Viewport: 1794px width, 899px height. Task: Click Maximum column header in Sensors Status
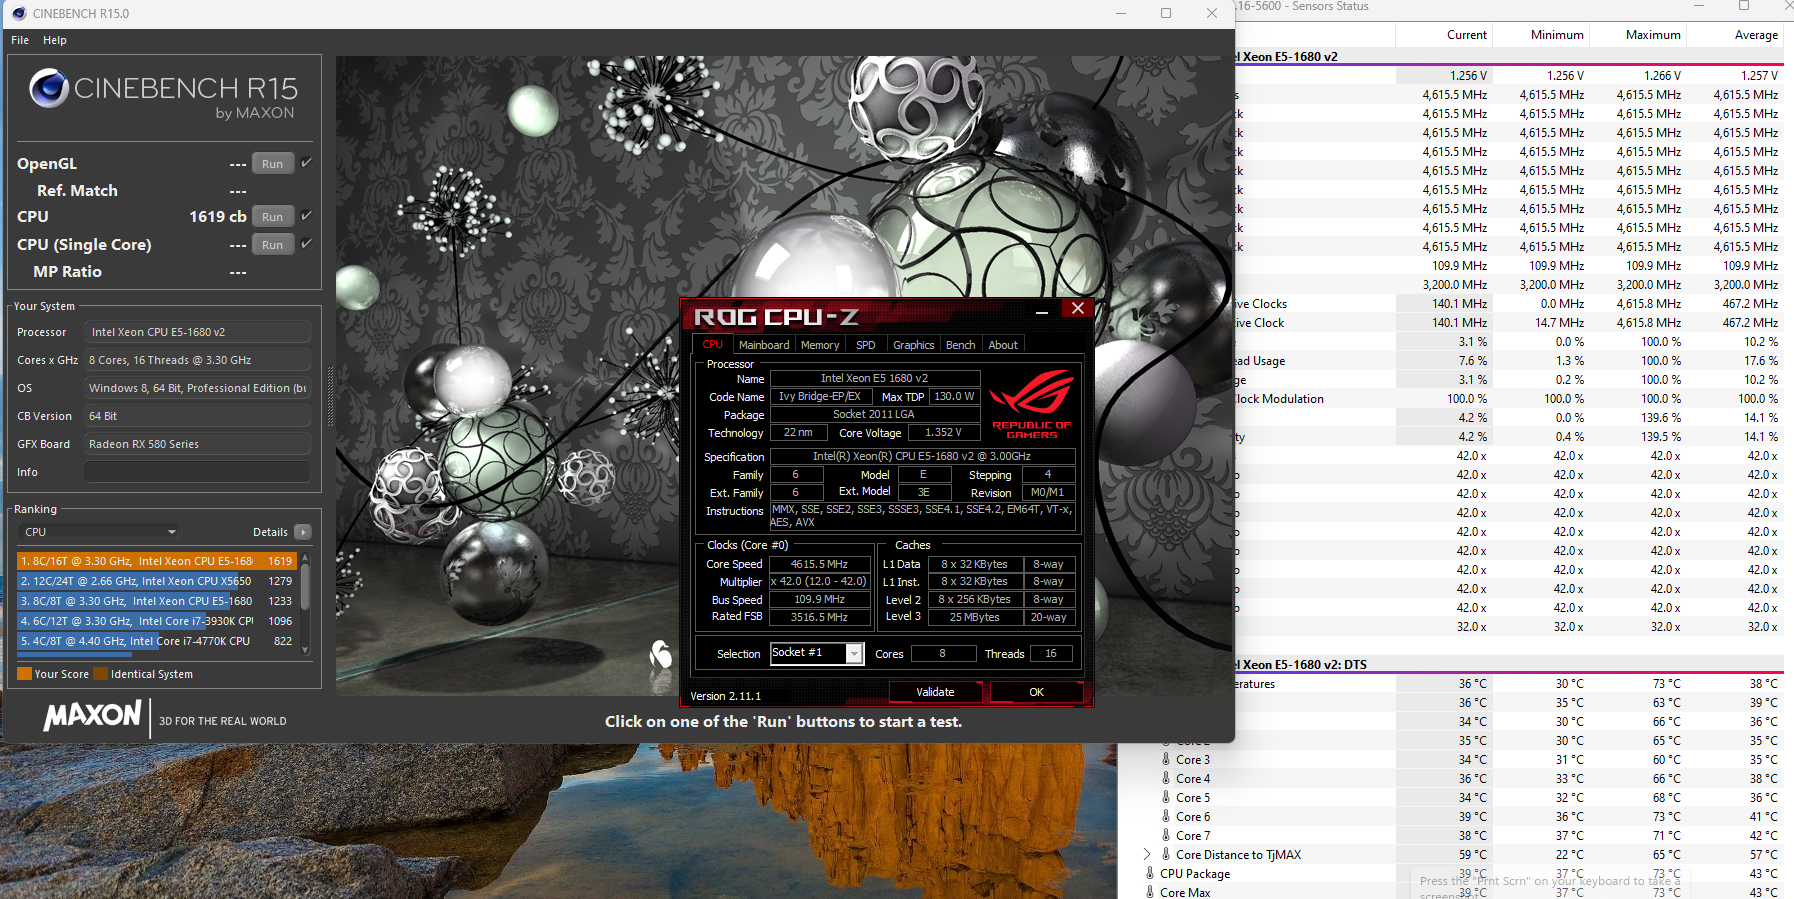tap(1653, 35)
